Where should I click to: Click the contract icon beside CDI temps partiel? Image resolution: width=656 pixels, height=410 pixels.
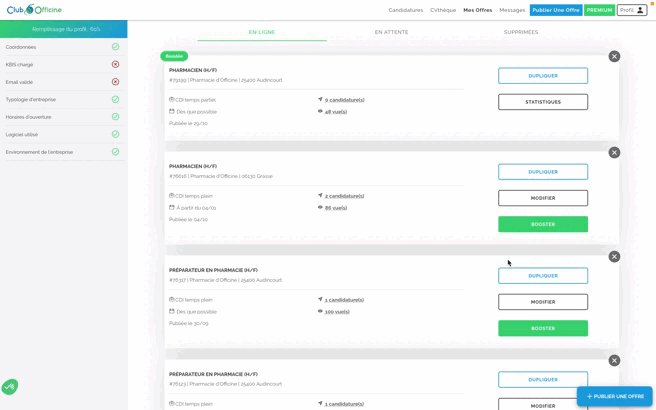click(x=172, y=100)
